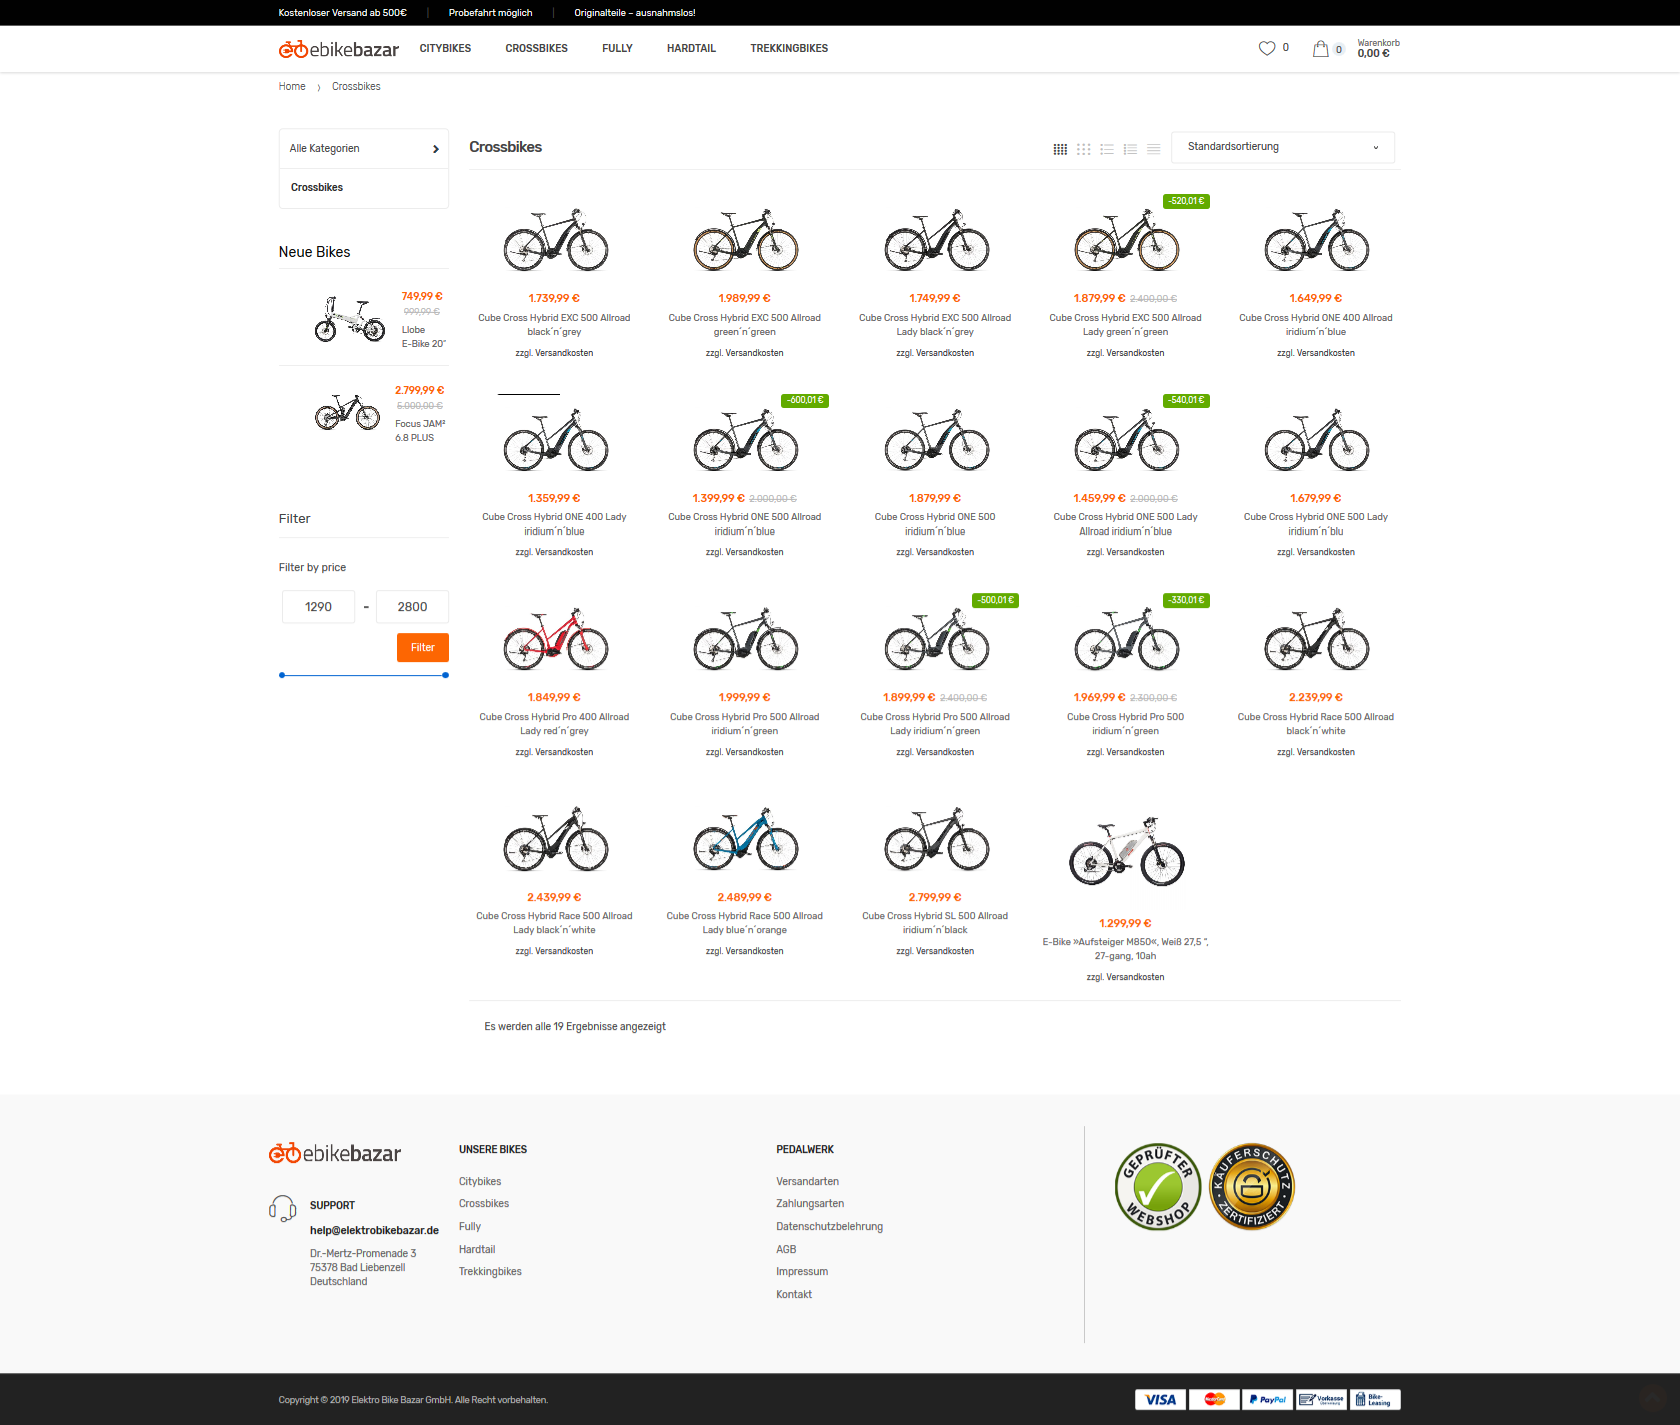Viewport: 1680px width, 1425px height.
Task: Click the -600,01 € discount badge
Action: coord(806,400)
